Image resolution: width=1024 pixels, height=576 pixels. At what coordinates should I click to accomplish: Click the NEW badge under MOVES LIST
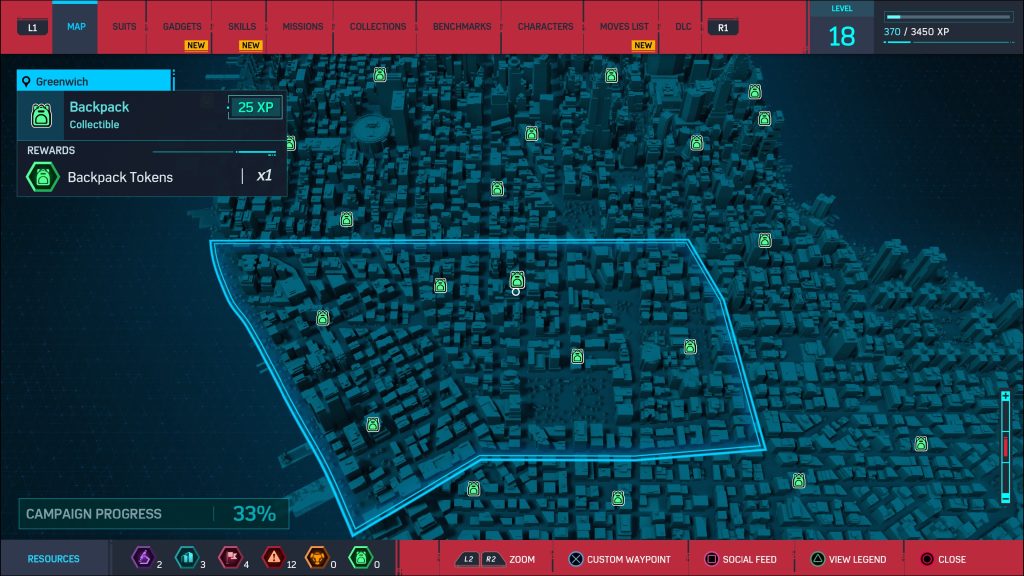point(643,45)
